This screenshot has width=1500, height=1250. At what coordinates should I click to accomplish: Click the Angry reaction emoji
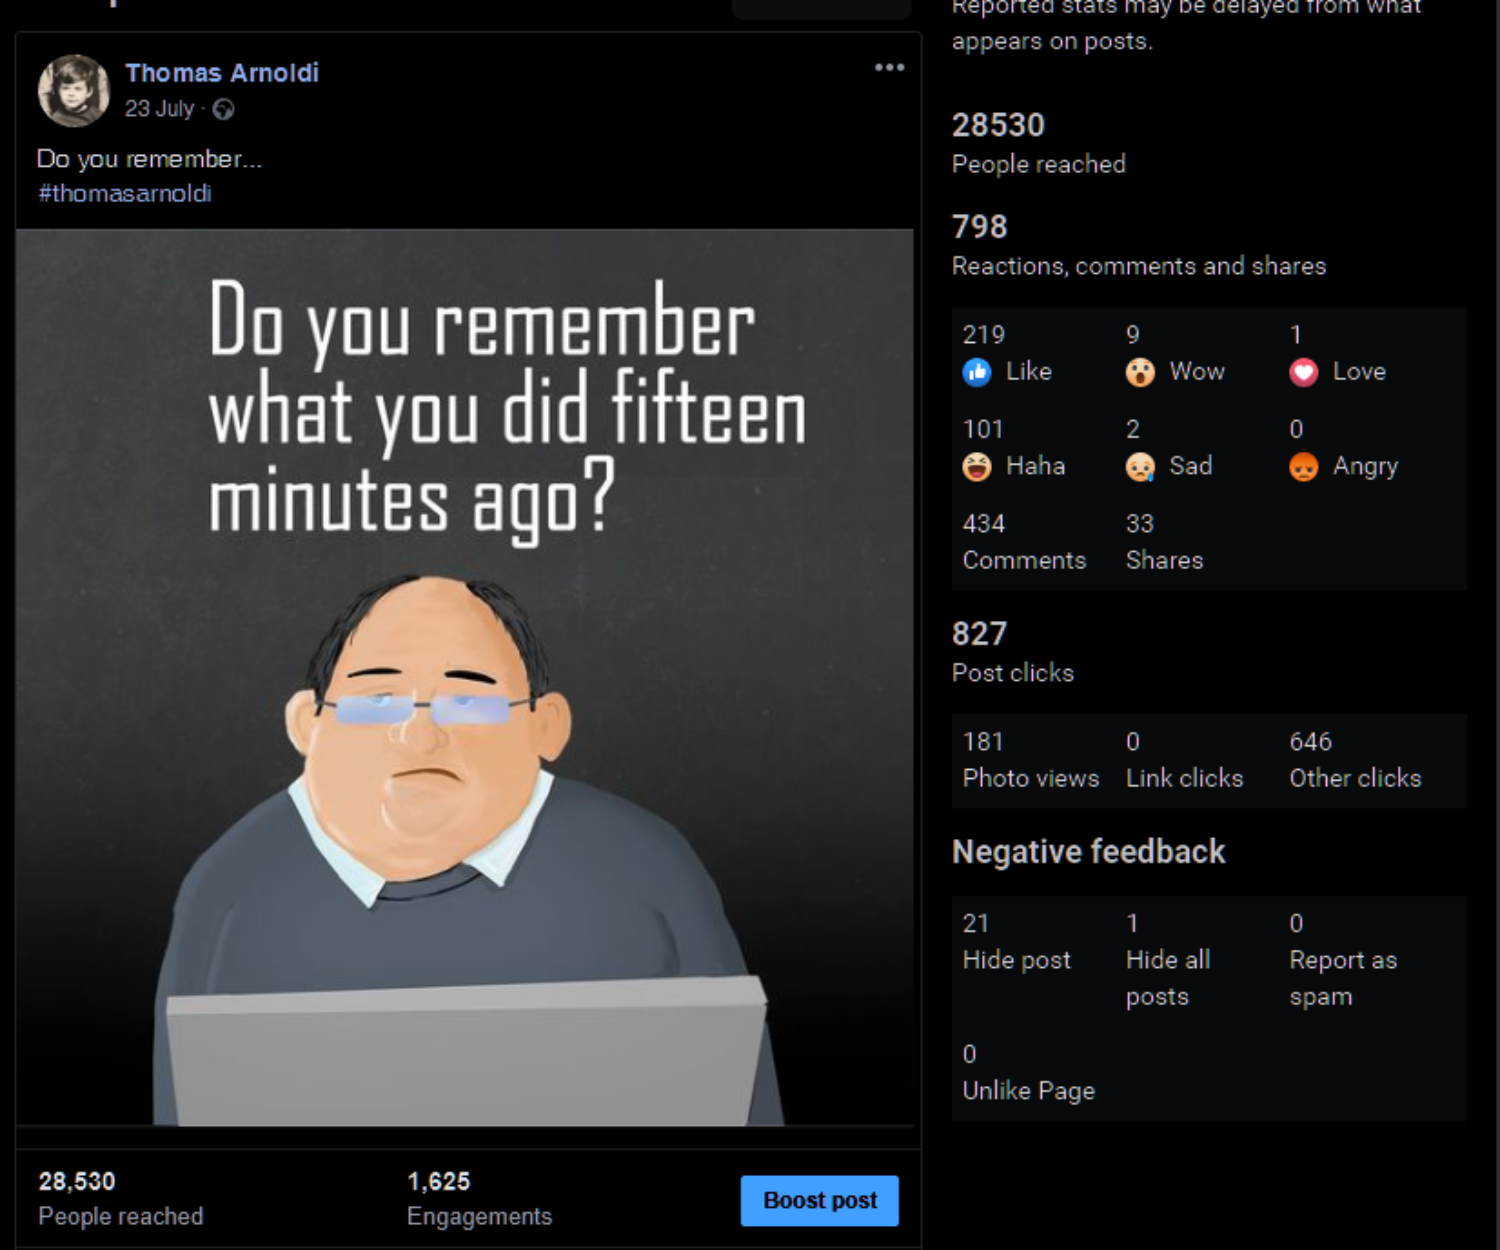[x=1304, y=467]
